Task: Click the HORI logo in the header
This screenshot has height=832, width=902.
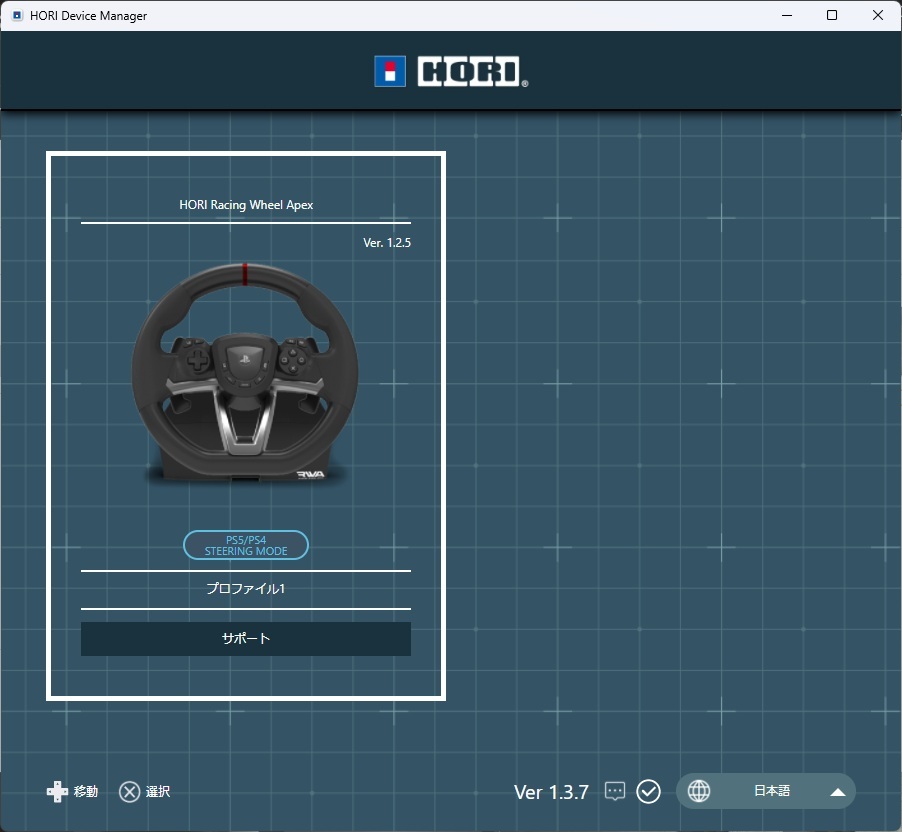Action: (x=450, y=71)
